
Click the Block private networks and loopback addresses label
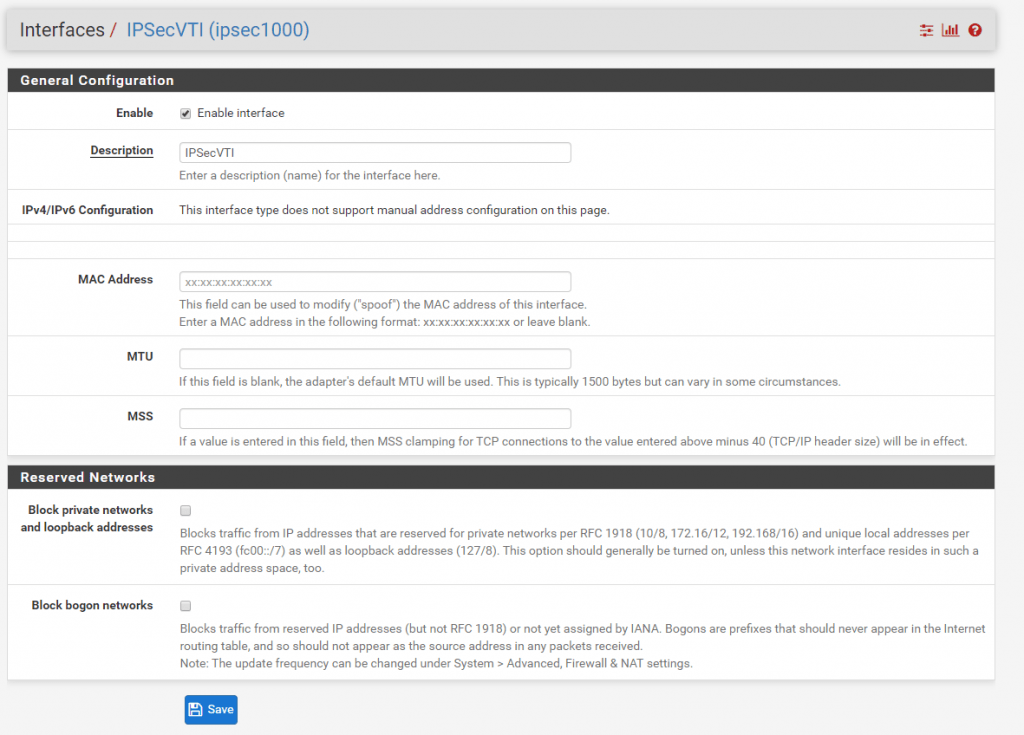(87, 518)
